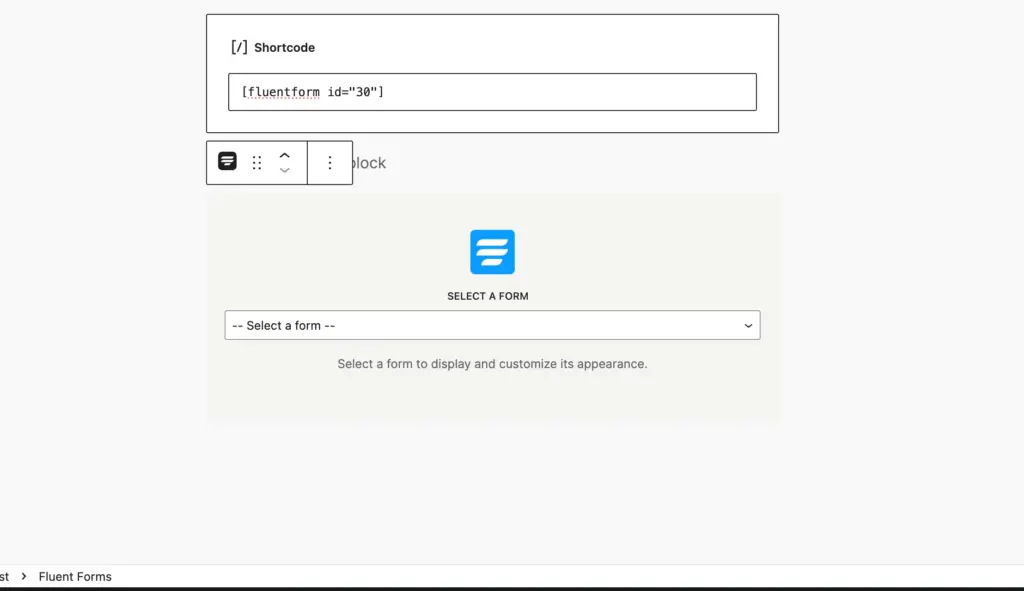Viewport: 1024px width, 591px height.
Task: Select the Fluent Forms block placeholder area
Action: [x=492, y=306]
